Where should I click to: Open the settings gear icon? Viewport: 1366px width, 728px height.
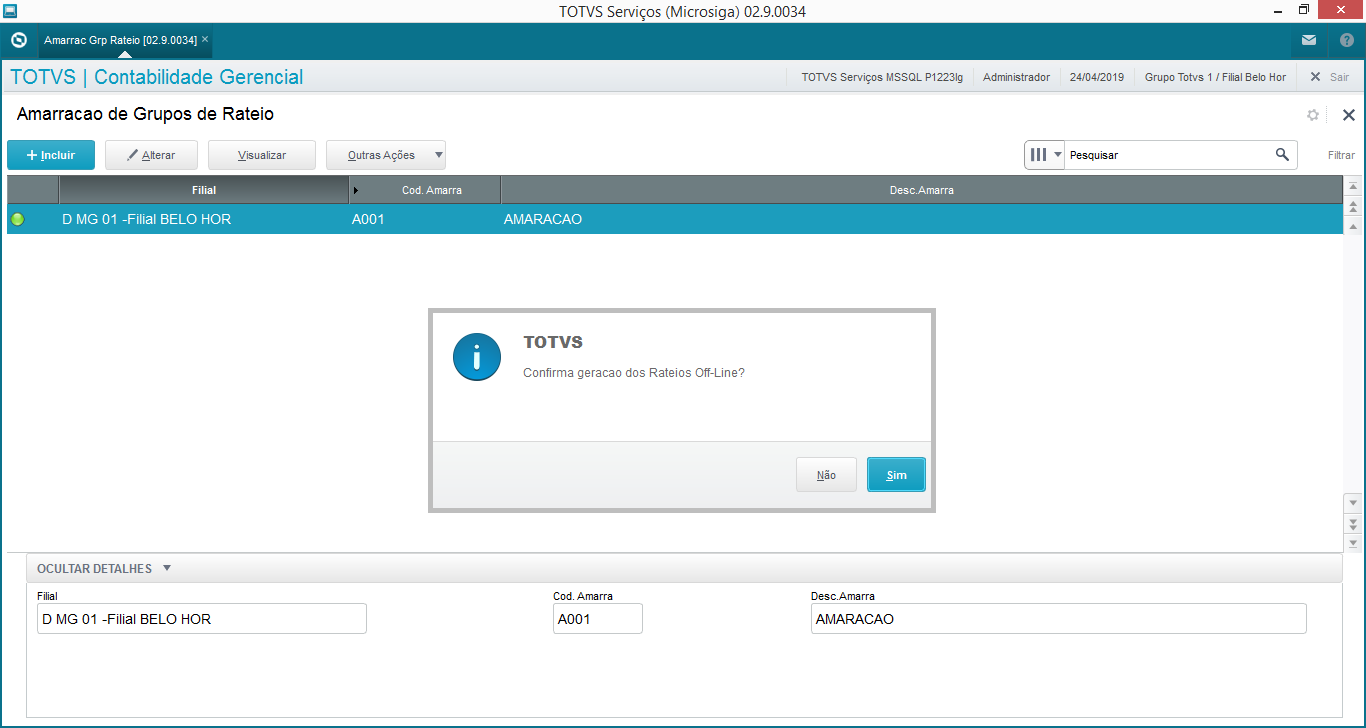tap(1313, 115)
